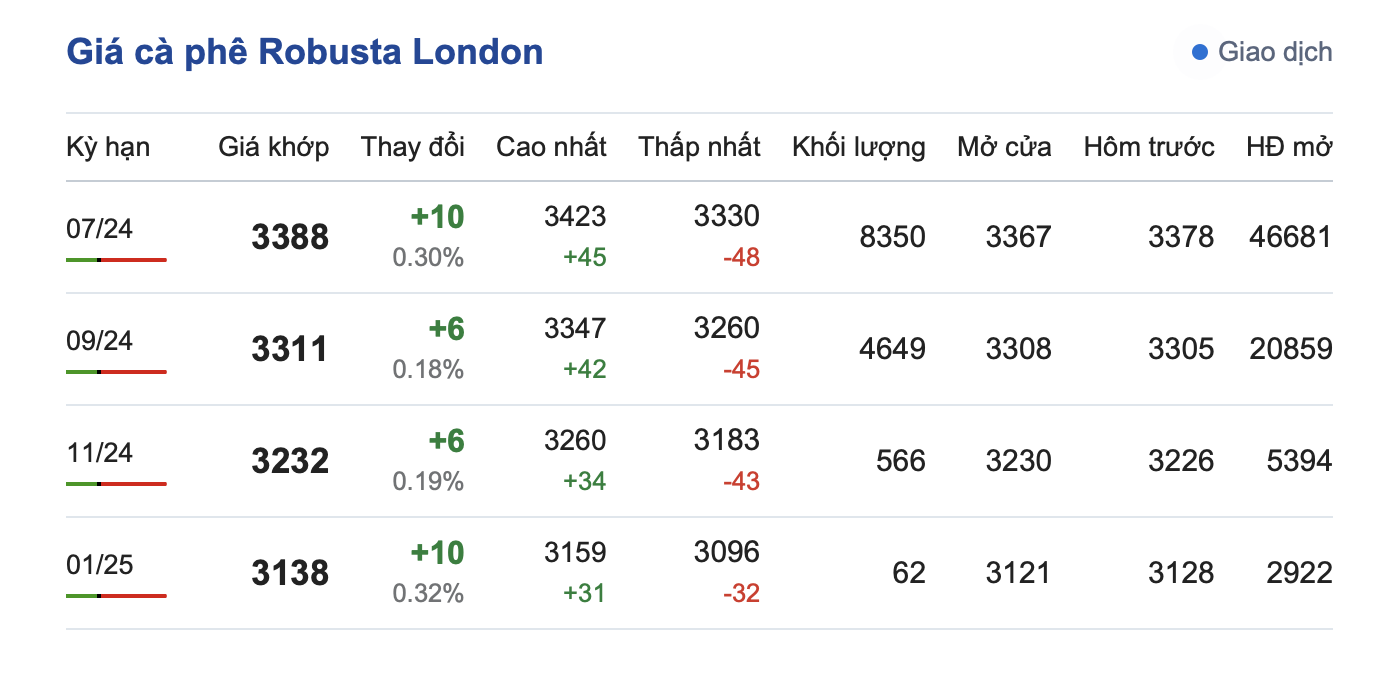The image size is (1386, 676).
Task: Select the Thay đổi column header
Action: click(x=412, y=147)
